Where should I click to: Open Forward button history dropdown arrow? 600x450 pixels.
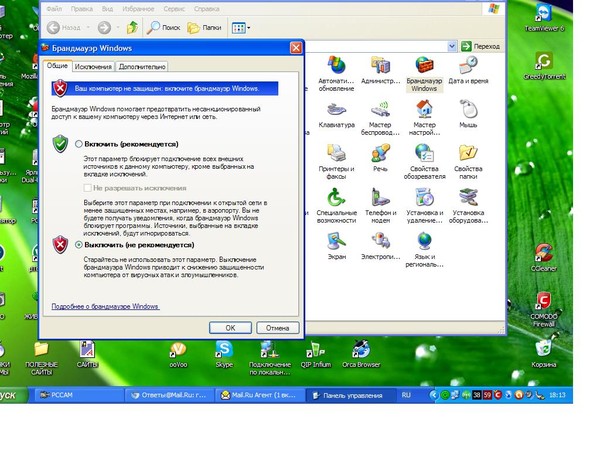click(x=117, y=28)
